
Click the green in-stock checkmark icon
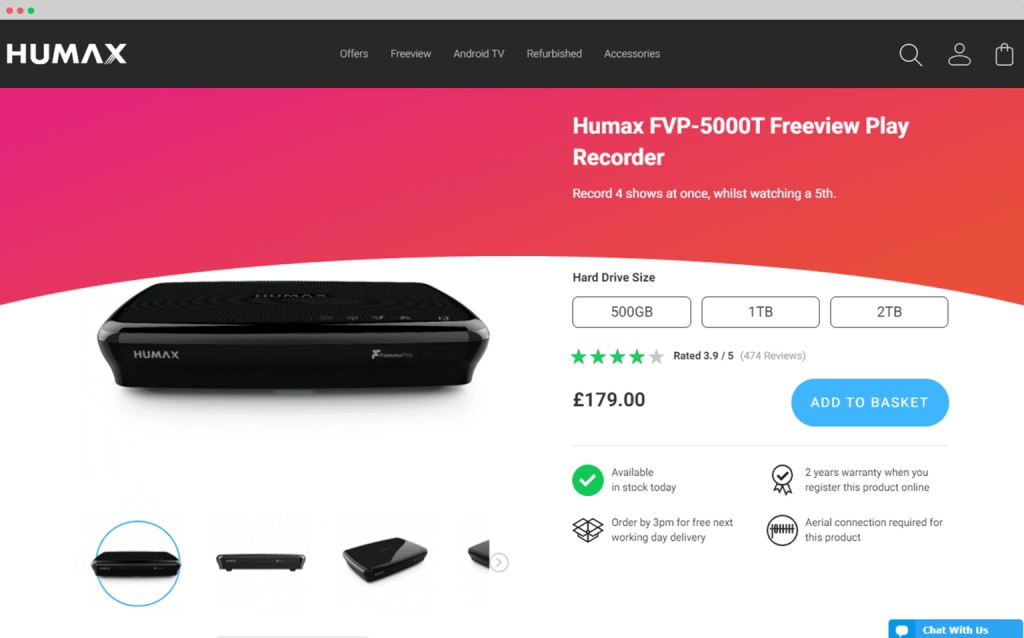(x=588, y=480)
